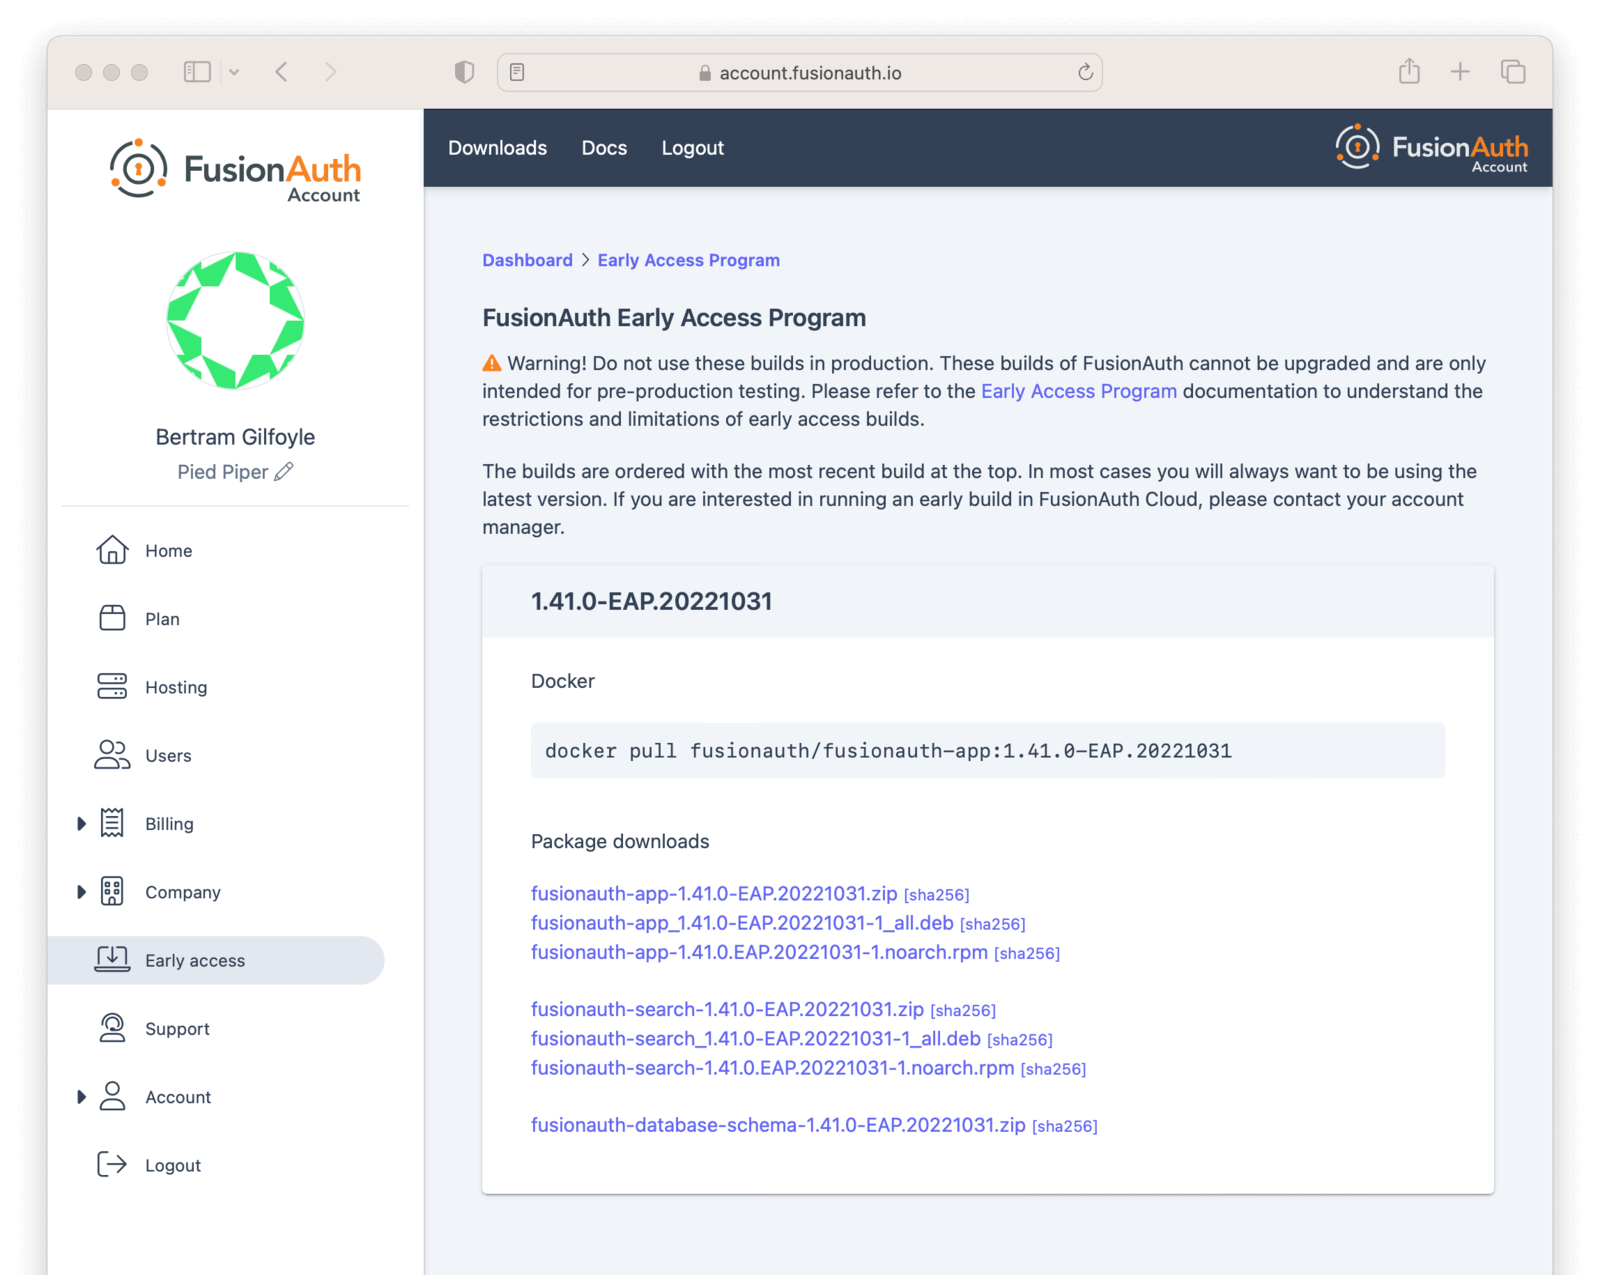Open Early Access Program documentation link
Image resolution: width=1600 pixels, height=1275 pixels.
pos(1078,391)
